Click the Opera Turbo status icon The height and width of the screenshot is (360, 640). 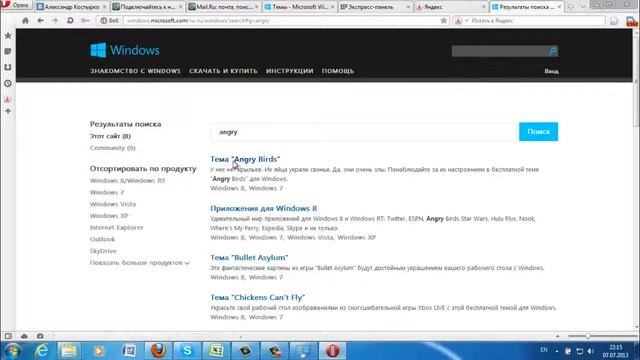(40, 336)
